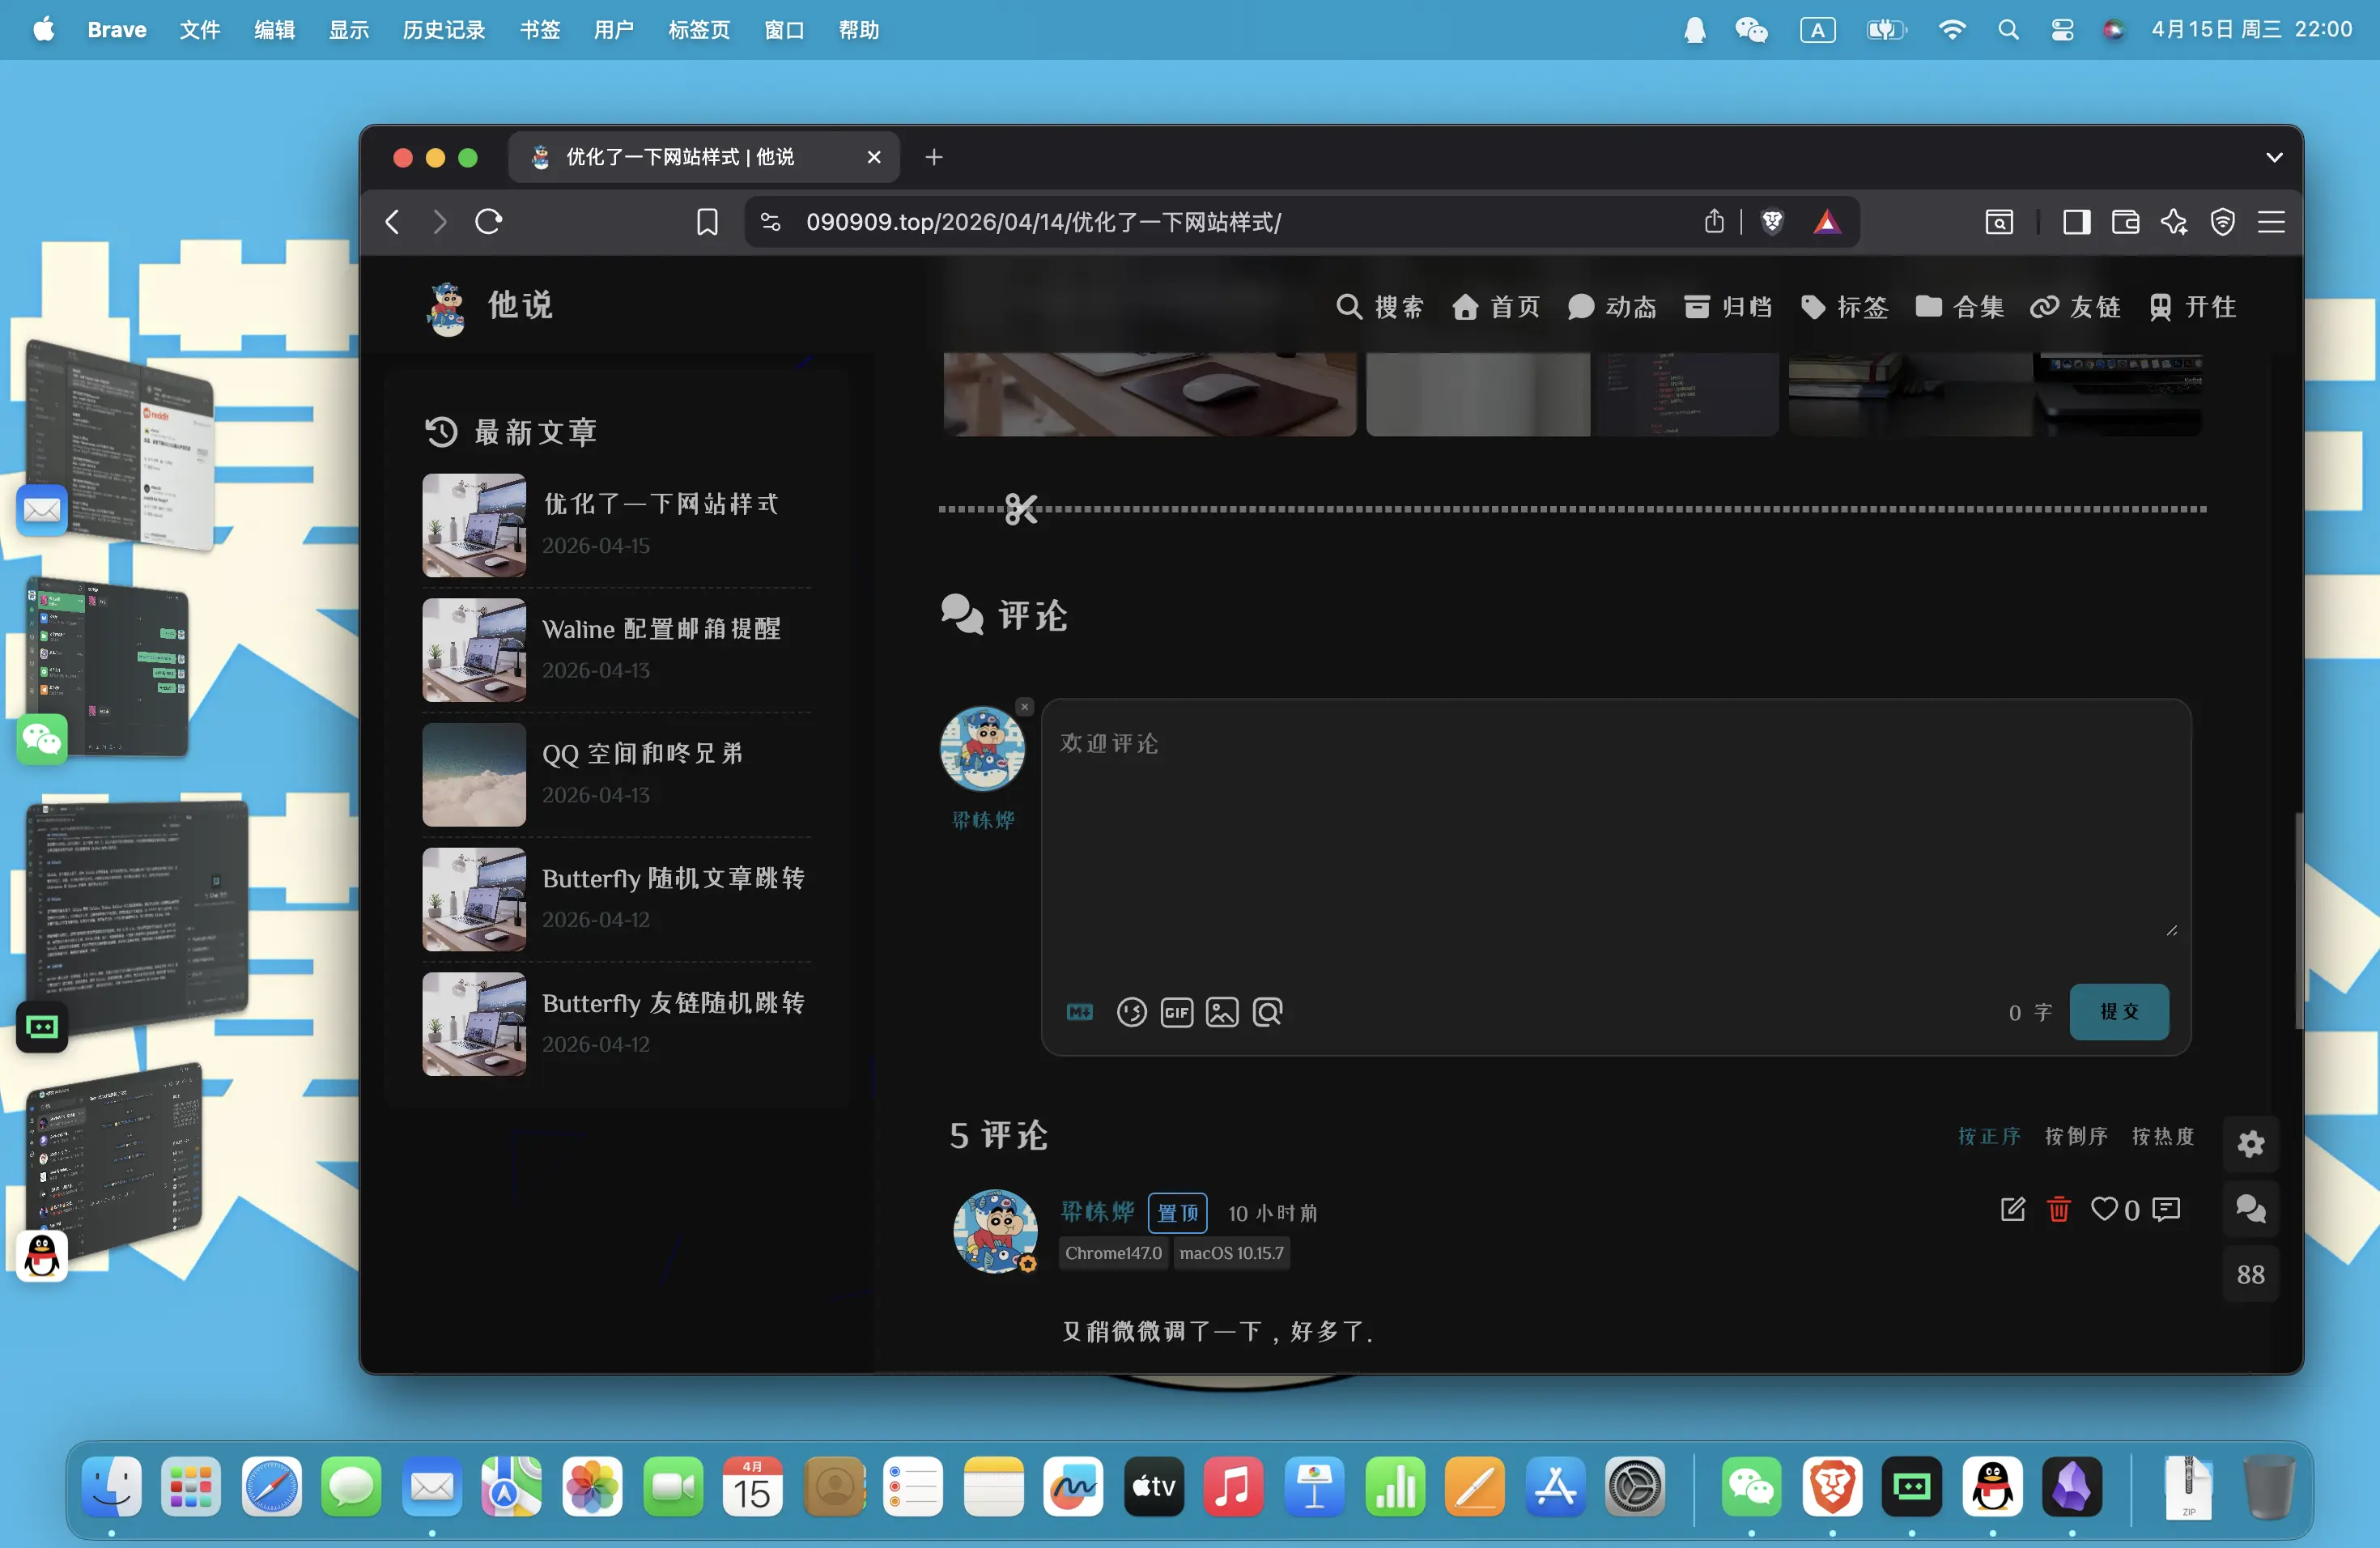Open the emoji picker in comment box

[x=1131, y=1012]
